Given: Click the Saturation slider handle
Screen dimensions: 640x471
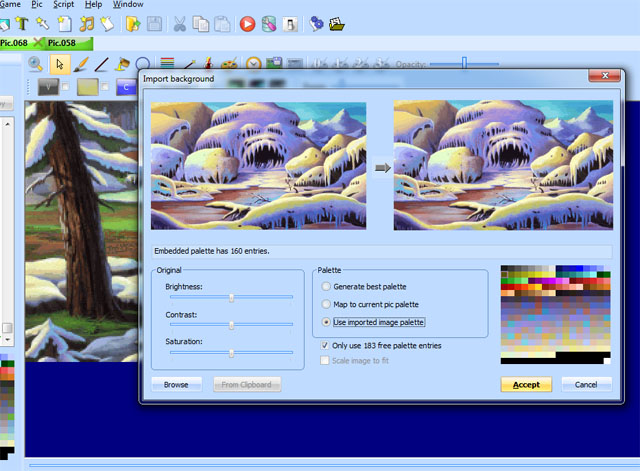Looking at the screenshot, I should (231, 353).
